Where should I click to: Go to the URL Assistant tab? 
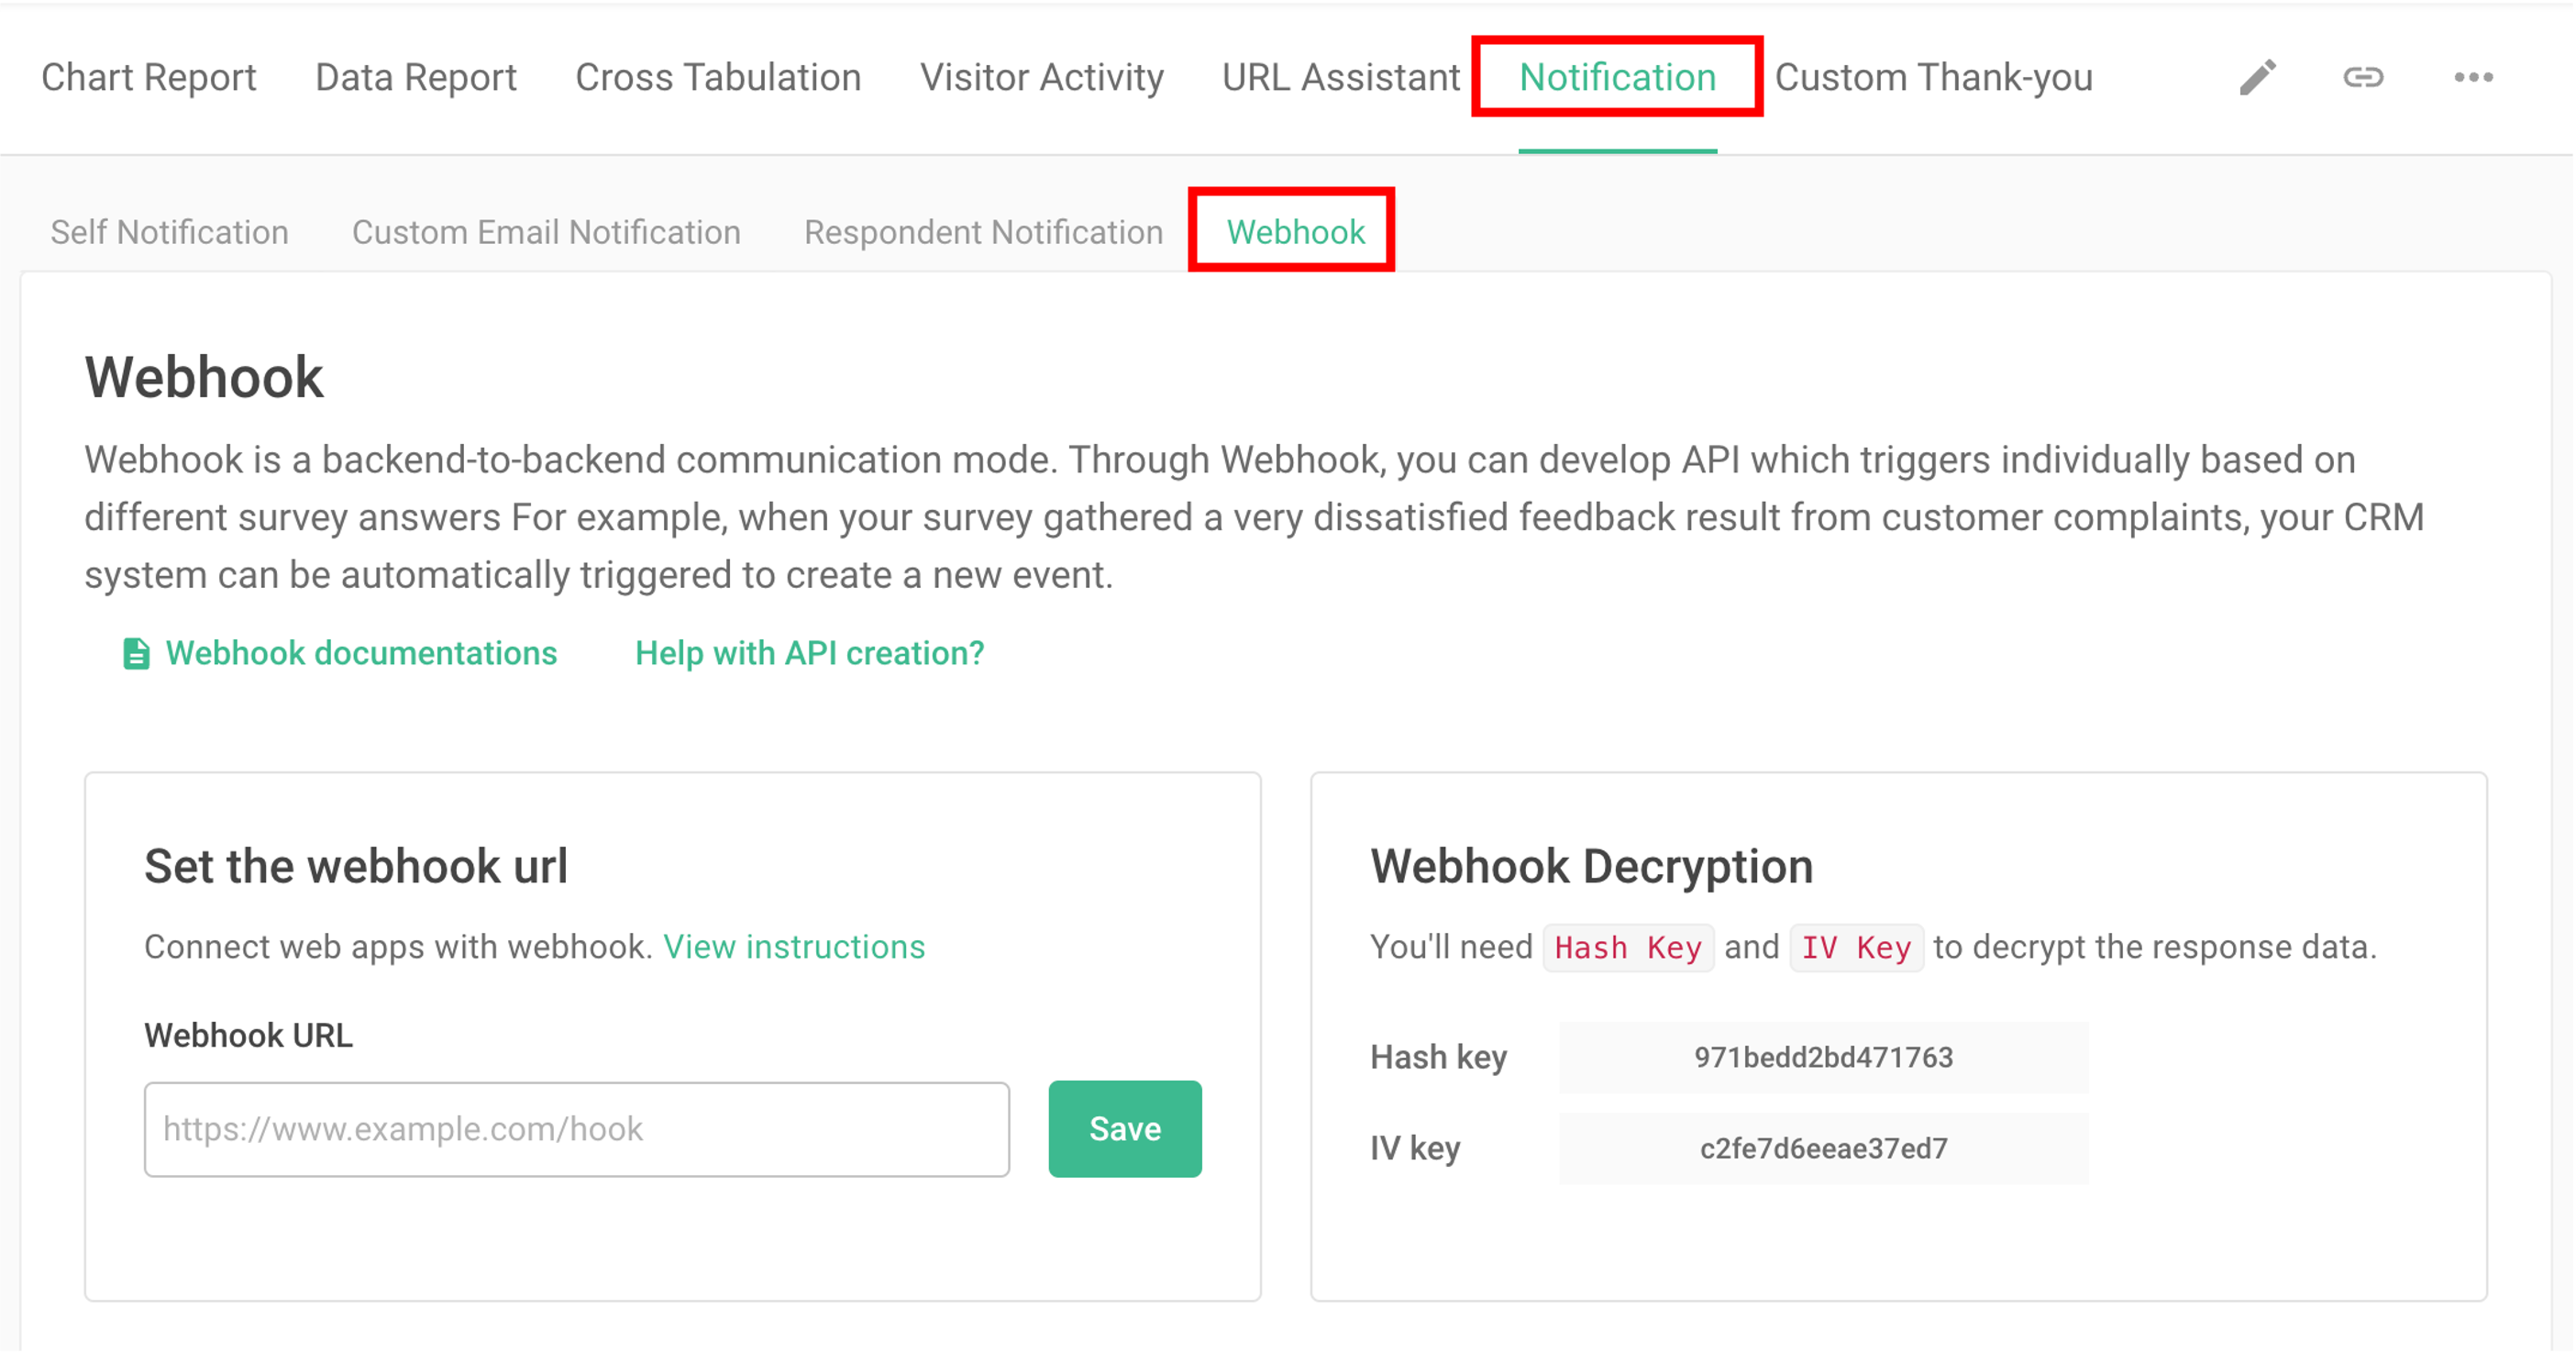point(1341,77)
